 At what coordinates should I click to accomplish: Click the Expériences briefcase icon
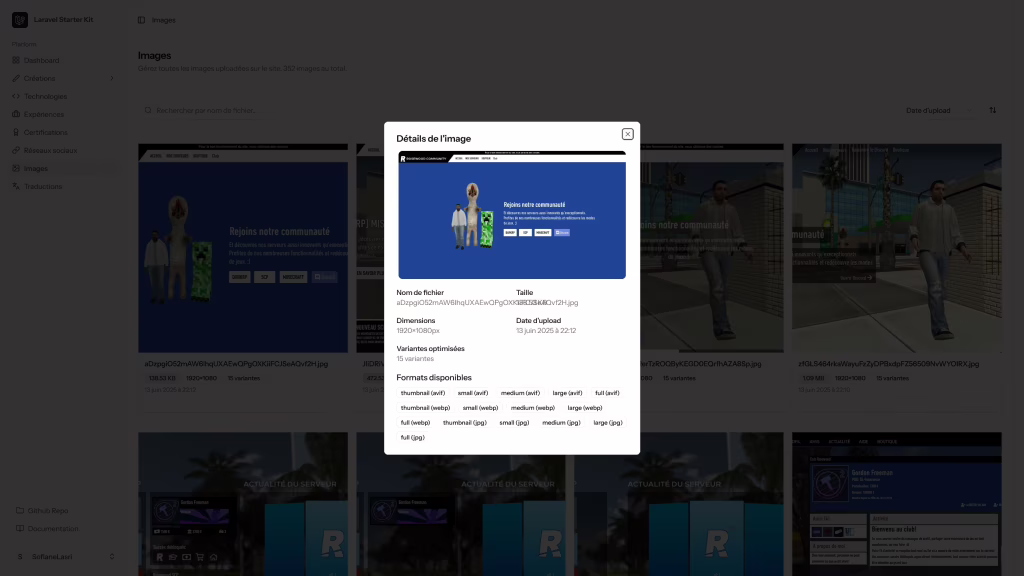16,114
